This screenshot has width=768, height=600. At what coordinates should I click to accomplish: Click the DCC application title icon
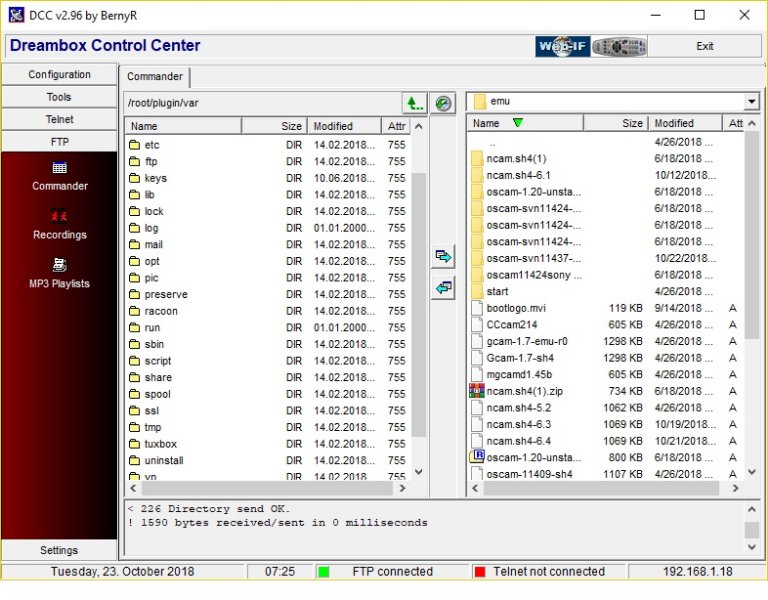click(16, 15)
